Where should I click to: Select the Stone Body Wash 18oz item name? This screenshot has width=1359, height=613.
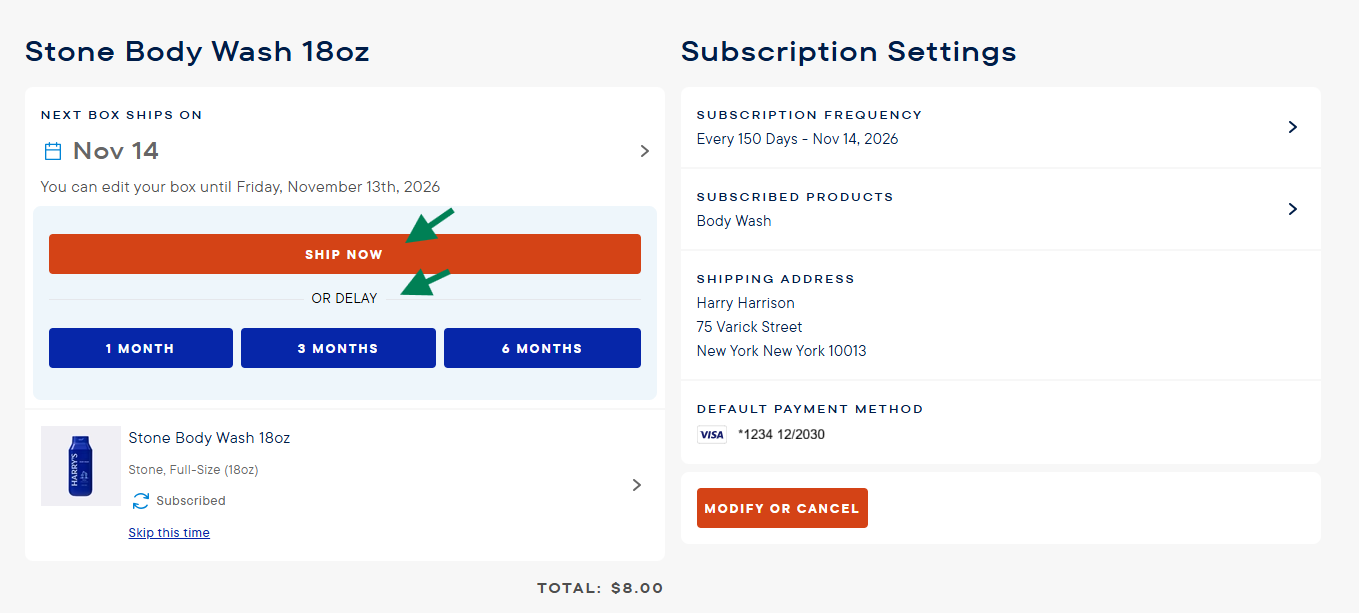coord(209,438)
